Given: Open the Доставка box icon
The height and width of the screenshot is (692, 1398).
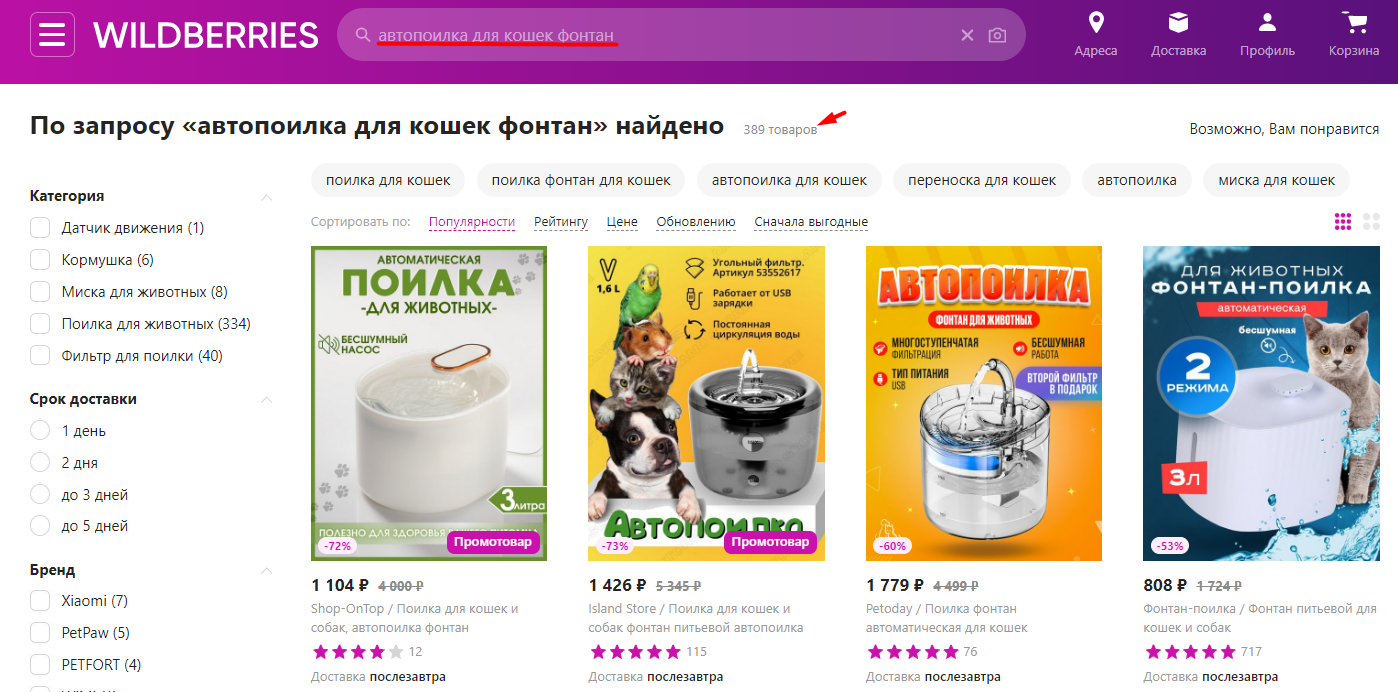Looking at the screenshot, I should click(x=1179, y=23).
